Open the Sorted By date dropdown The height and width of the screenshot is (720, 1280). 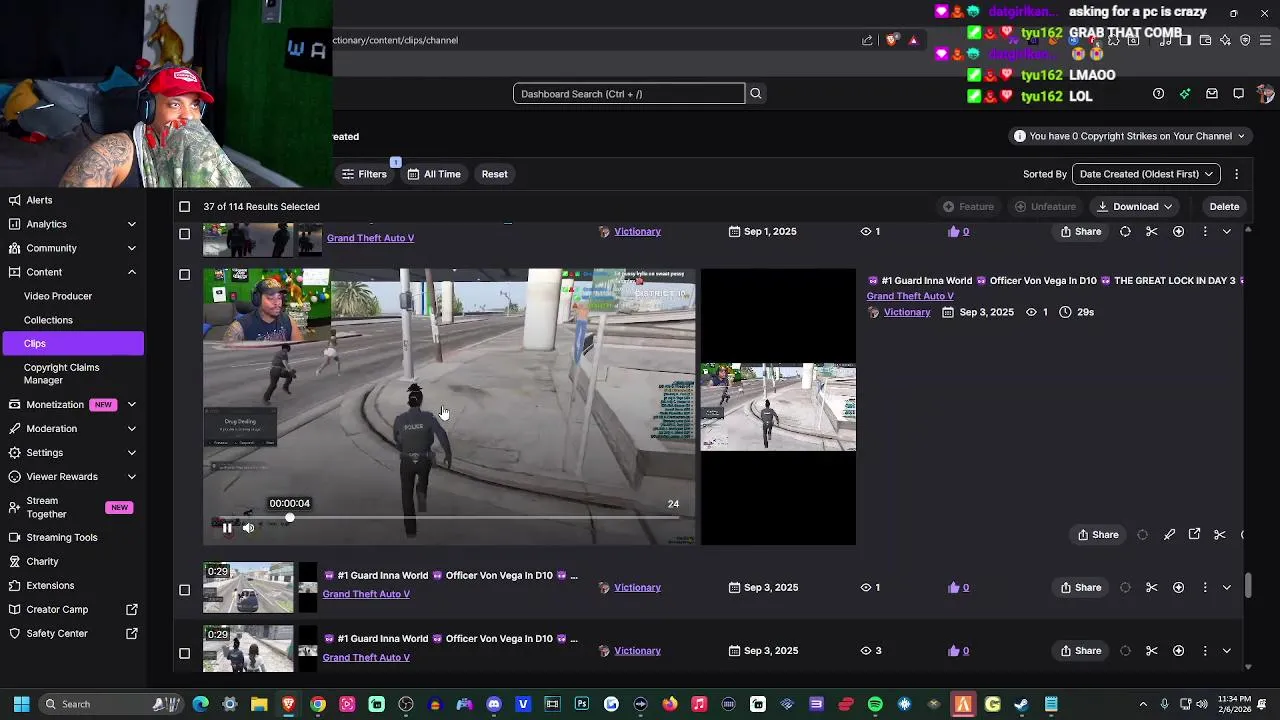pyautogui.click(x=1146, y=174)
